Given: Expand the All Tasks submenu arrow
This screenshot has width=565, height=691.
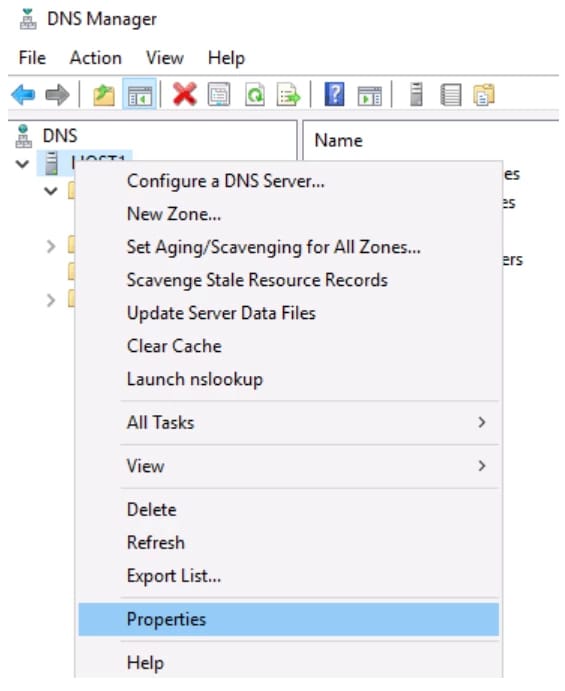Looking at the screenshot, I should click(x=482, y=422).
